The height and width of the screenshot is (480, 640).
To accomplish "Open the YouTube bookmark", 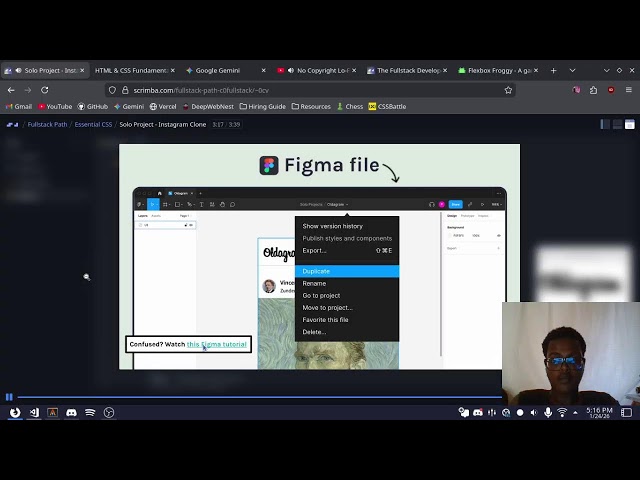I will point(55,107).
